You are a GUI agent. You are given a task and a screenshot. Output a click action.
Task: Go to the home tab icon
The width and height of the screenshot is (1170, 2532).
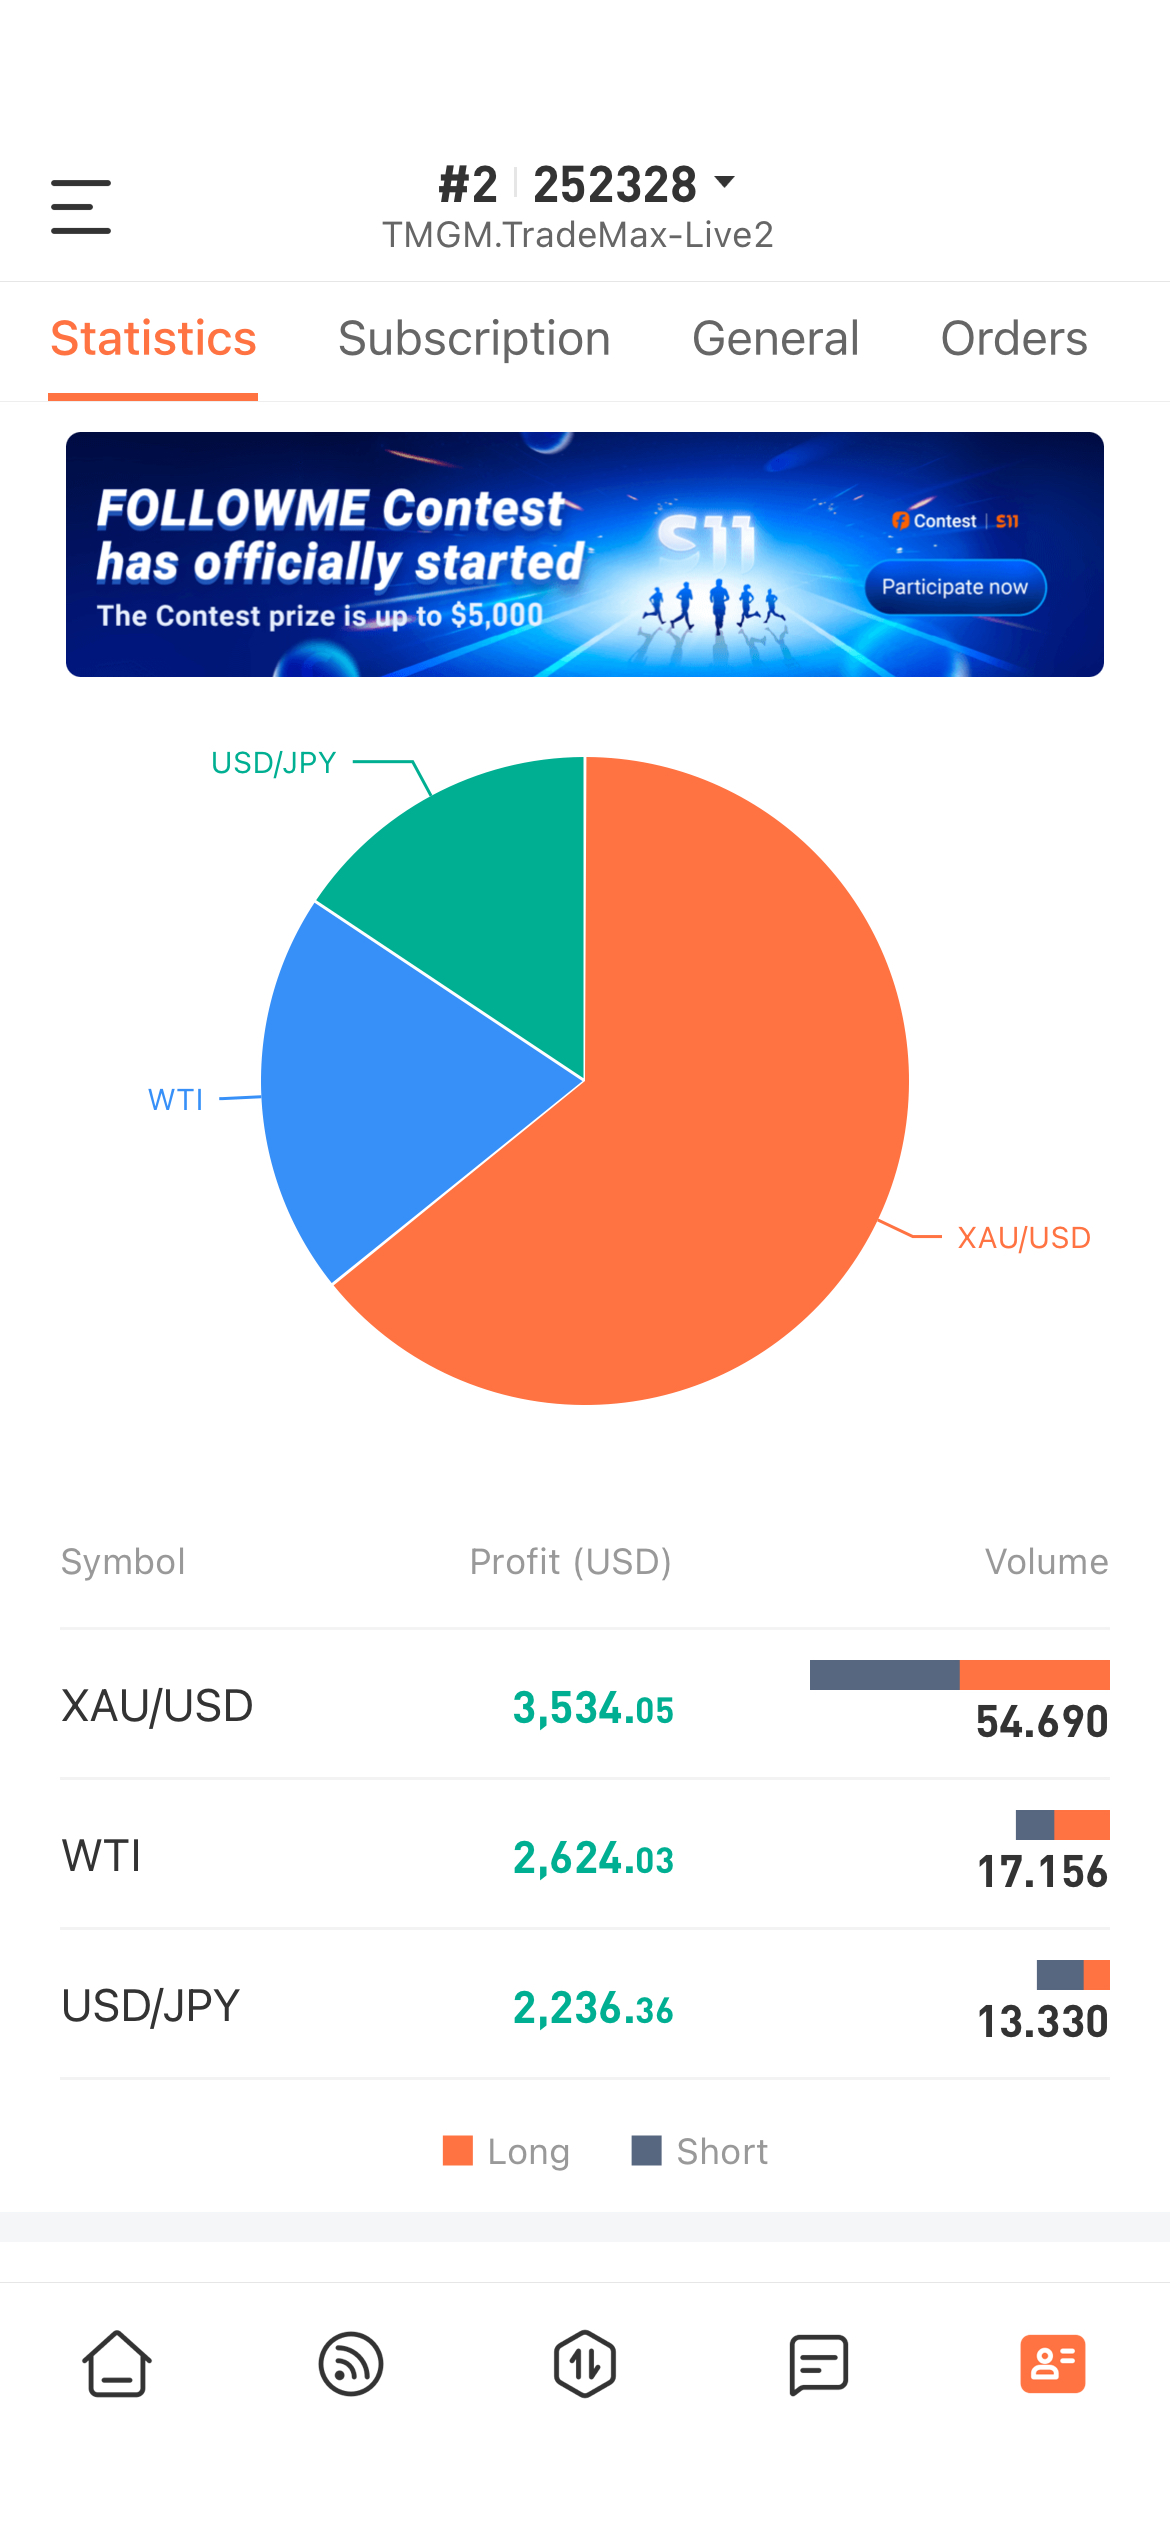(x=117, y=2364)
